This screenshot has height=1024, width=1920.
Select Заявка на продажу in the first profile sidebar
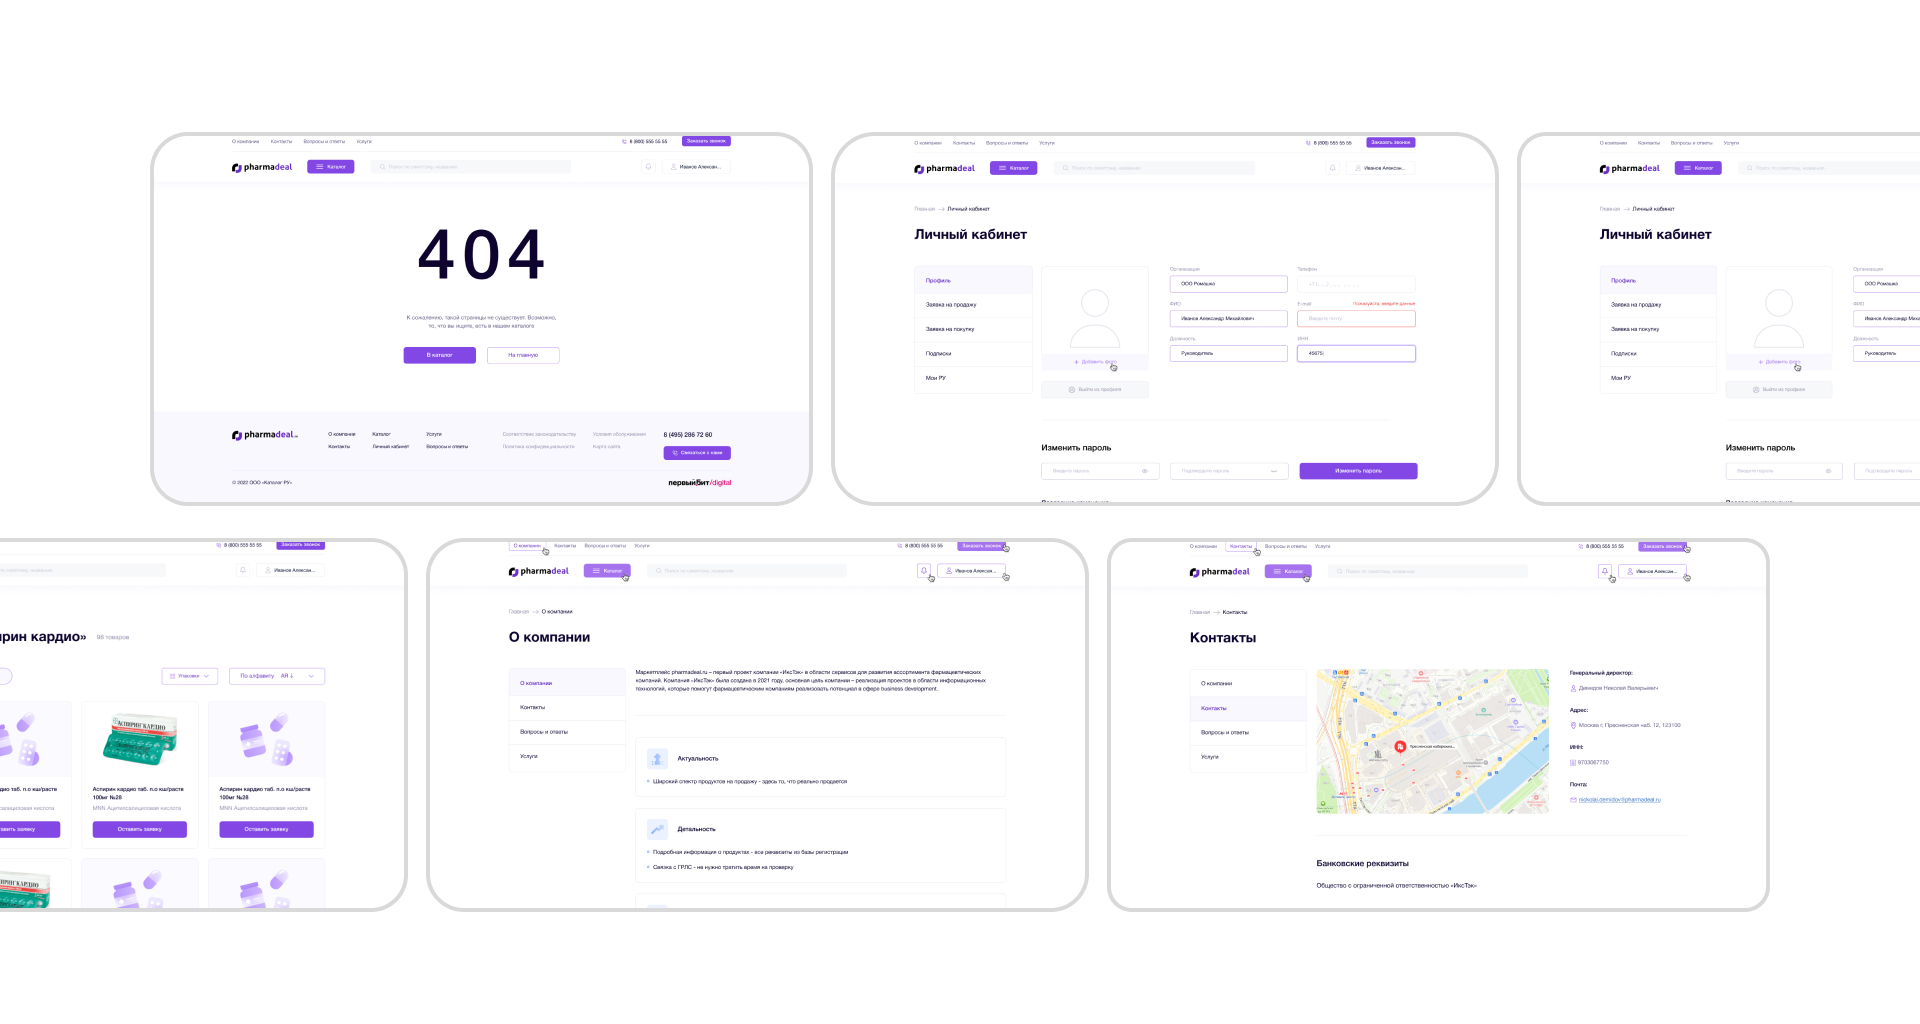point(951,305)
